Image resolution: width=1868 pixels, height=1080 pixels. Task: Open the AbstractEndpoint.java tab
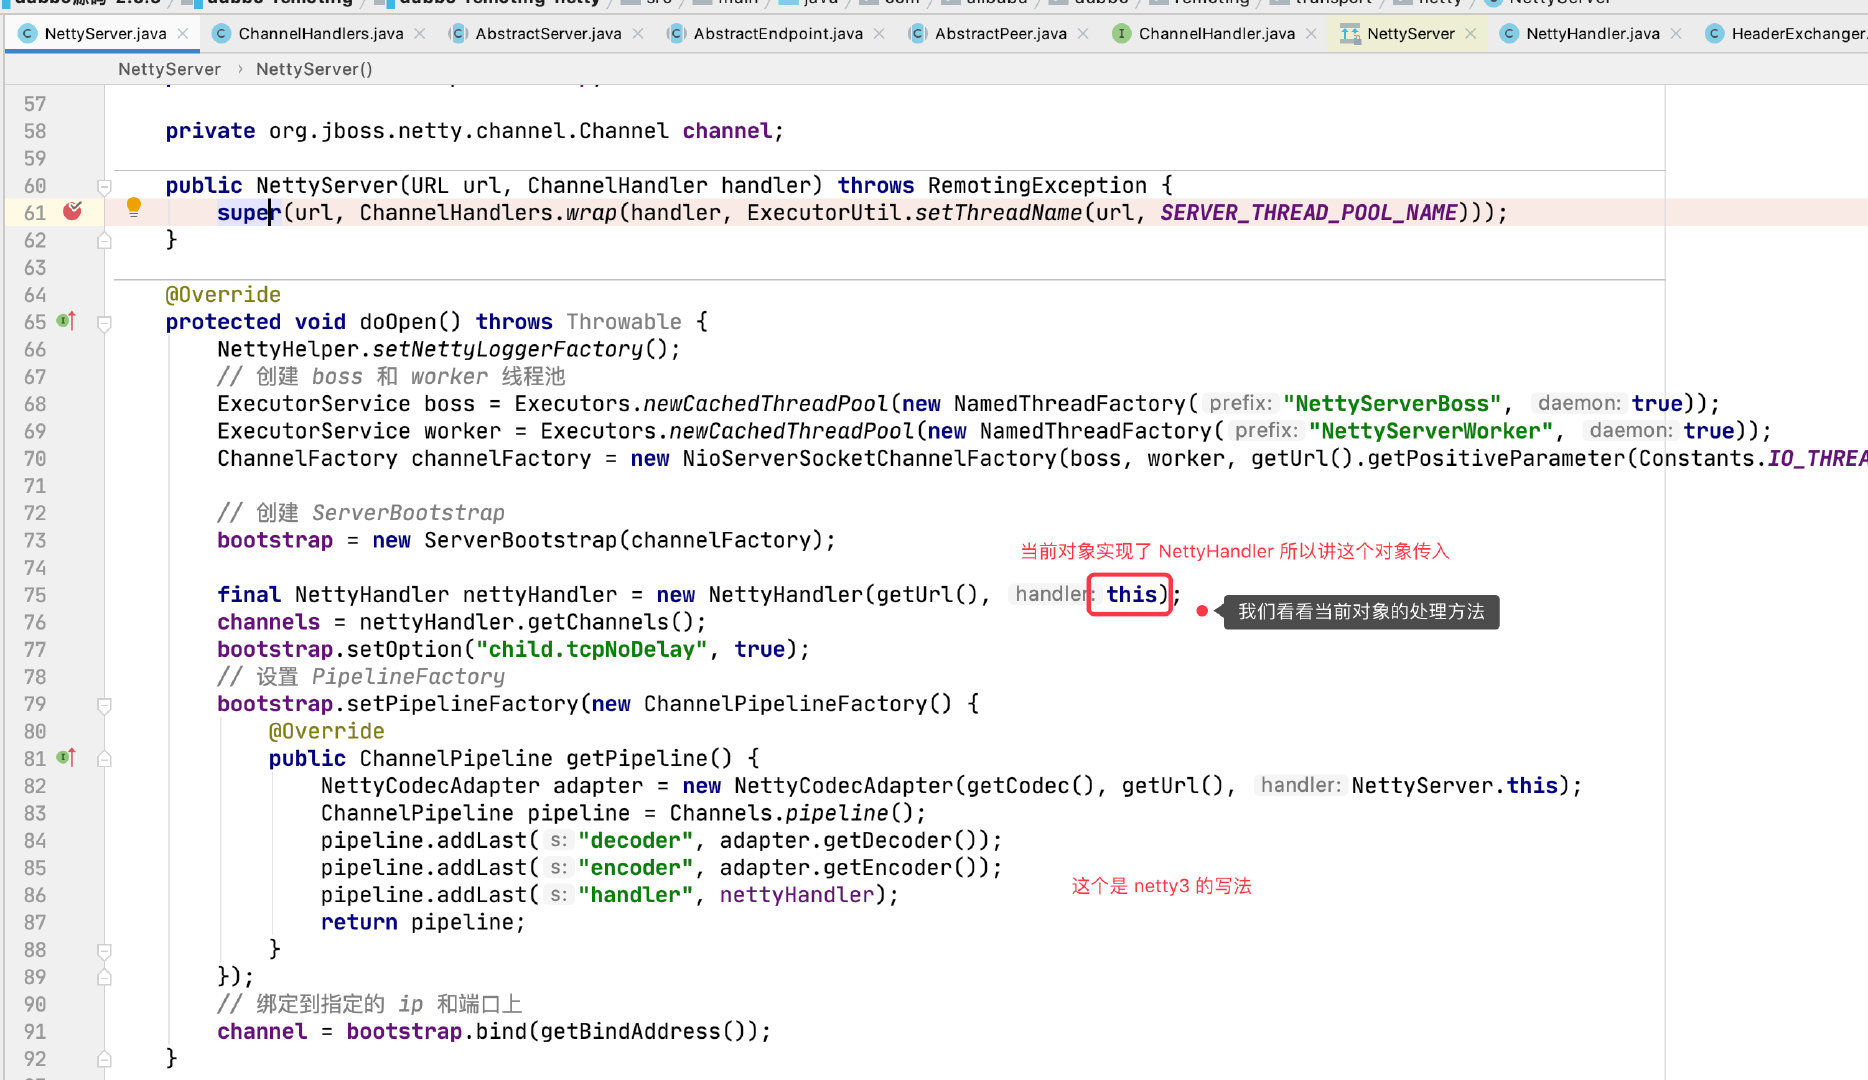778,33
